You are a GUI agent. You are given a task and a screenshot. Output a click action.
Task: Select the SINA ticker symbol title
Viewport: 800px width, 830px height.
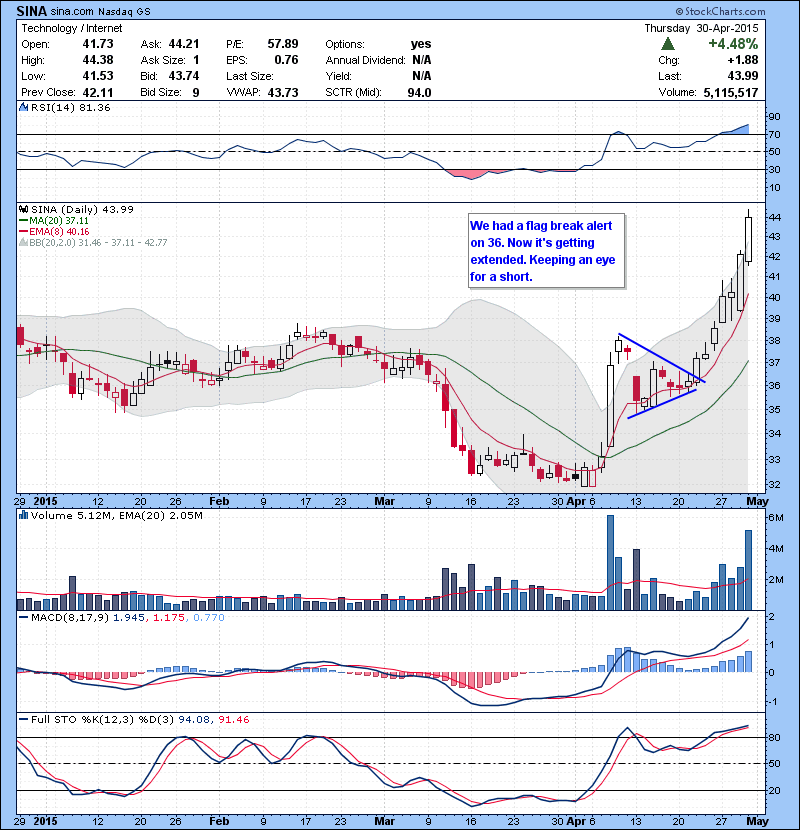tap(31, 11)
